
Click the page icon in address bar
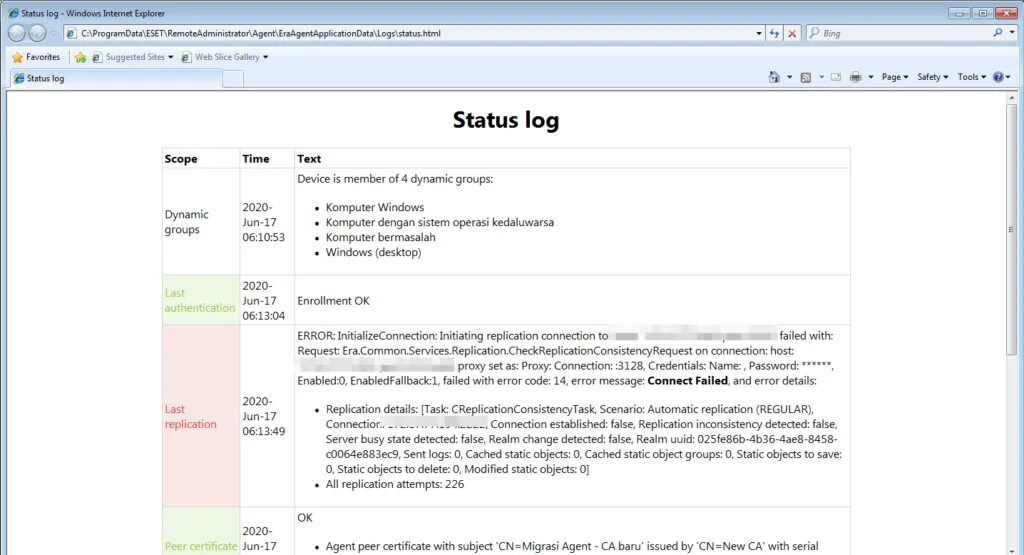(72, 33)
